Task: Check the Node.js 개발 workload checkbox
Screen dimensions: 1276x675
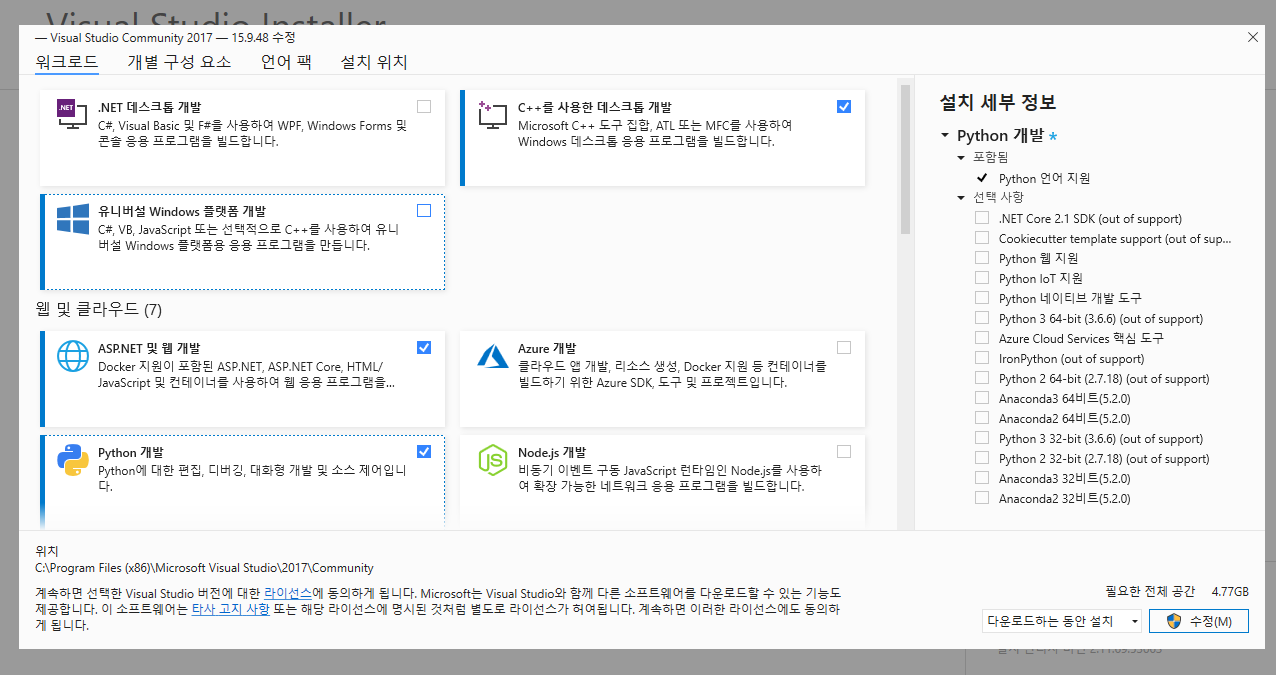Action: click(x=844, y=451)
